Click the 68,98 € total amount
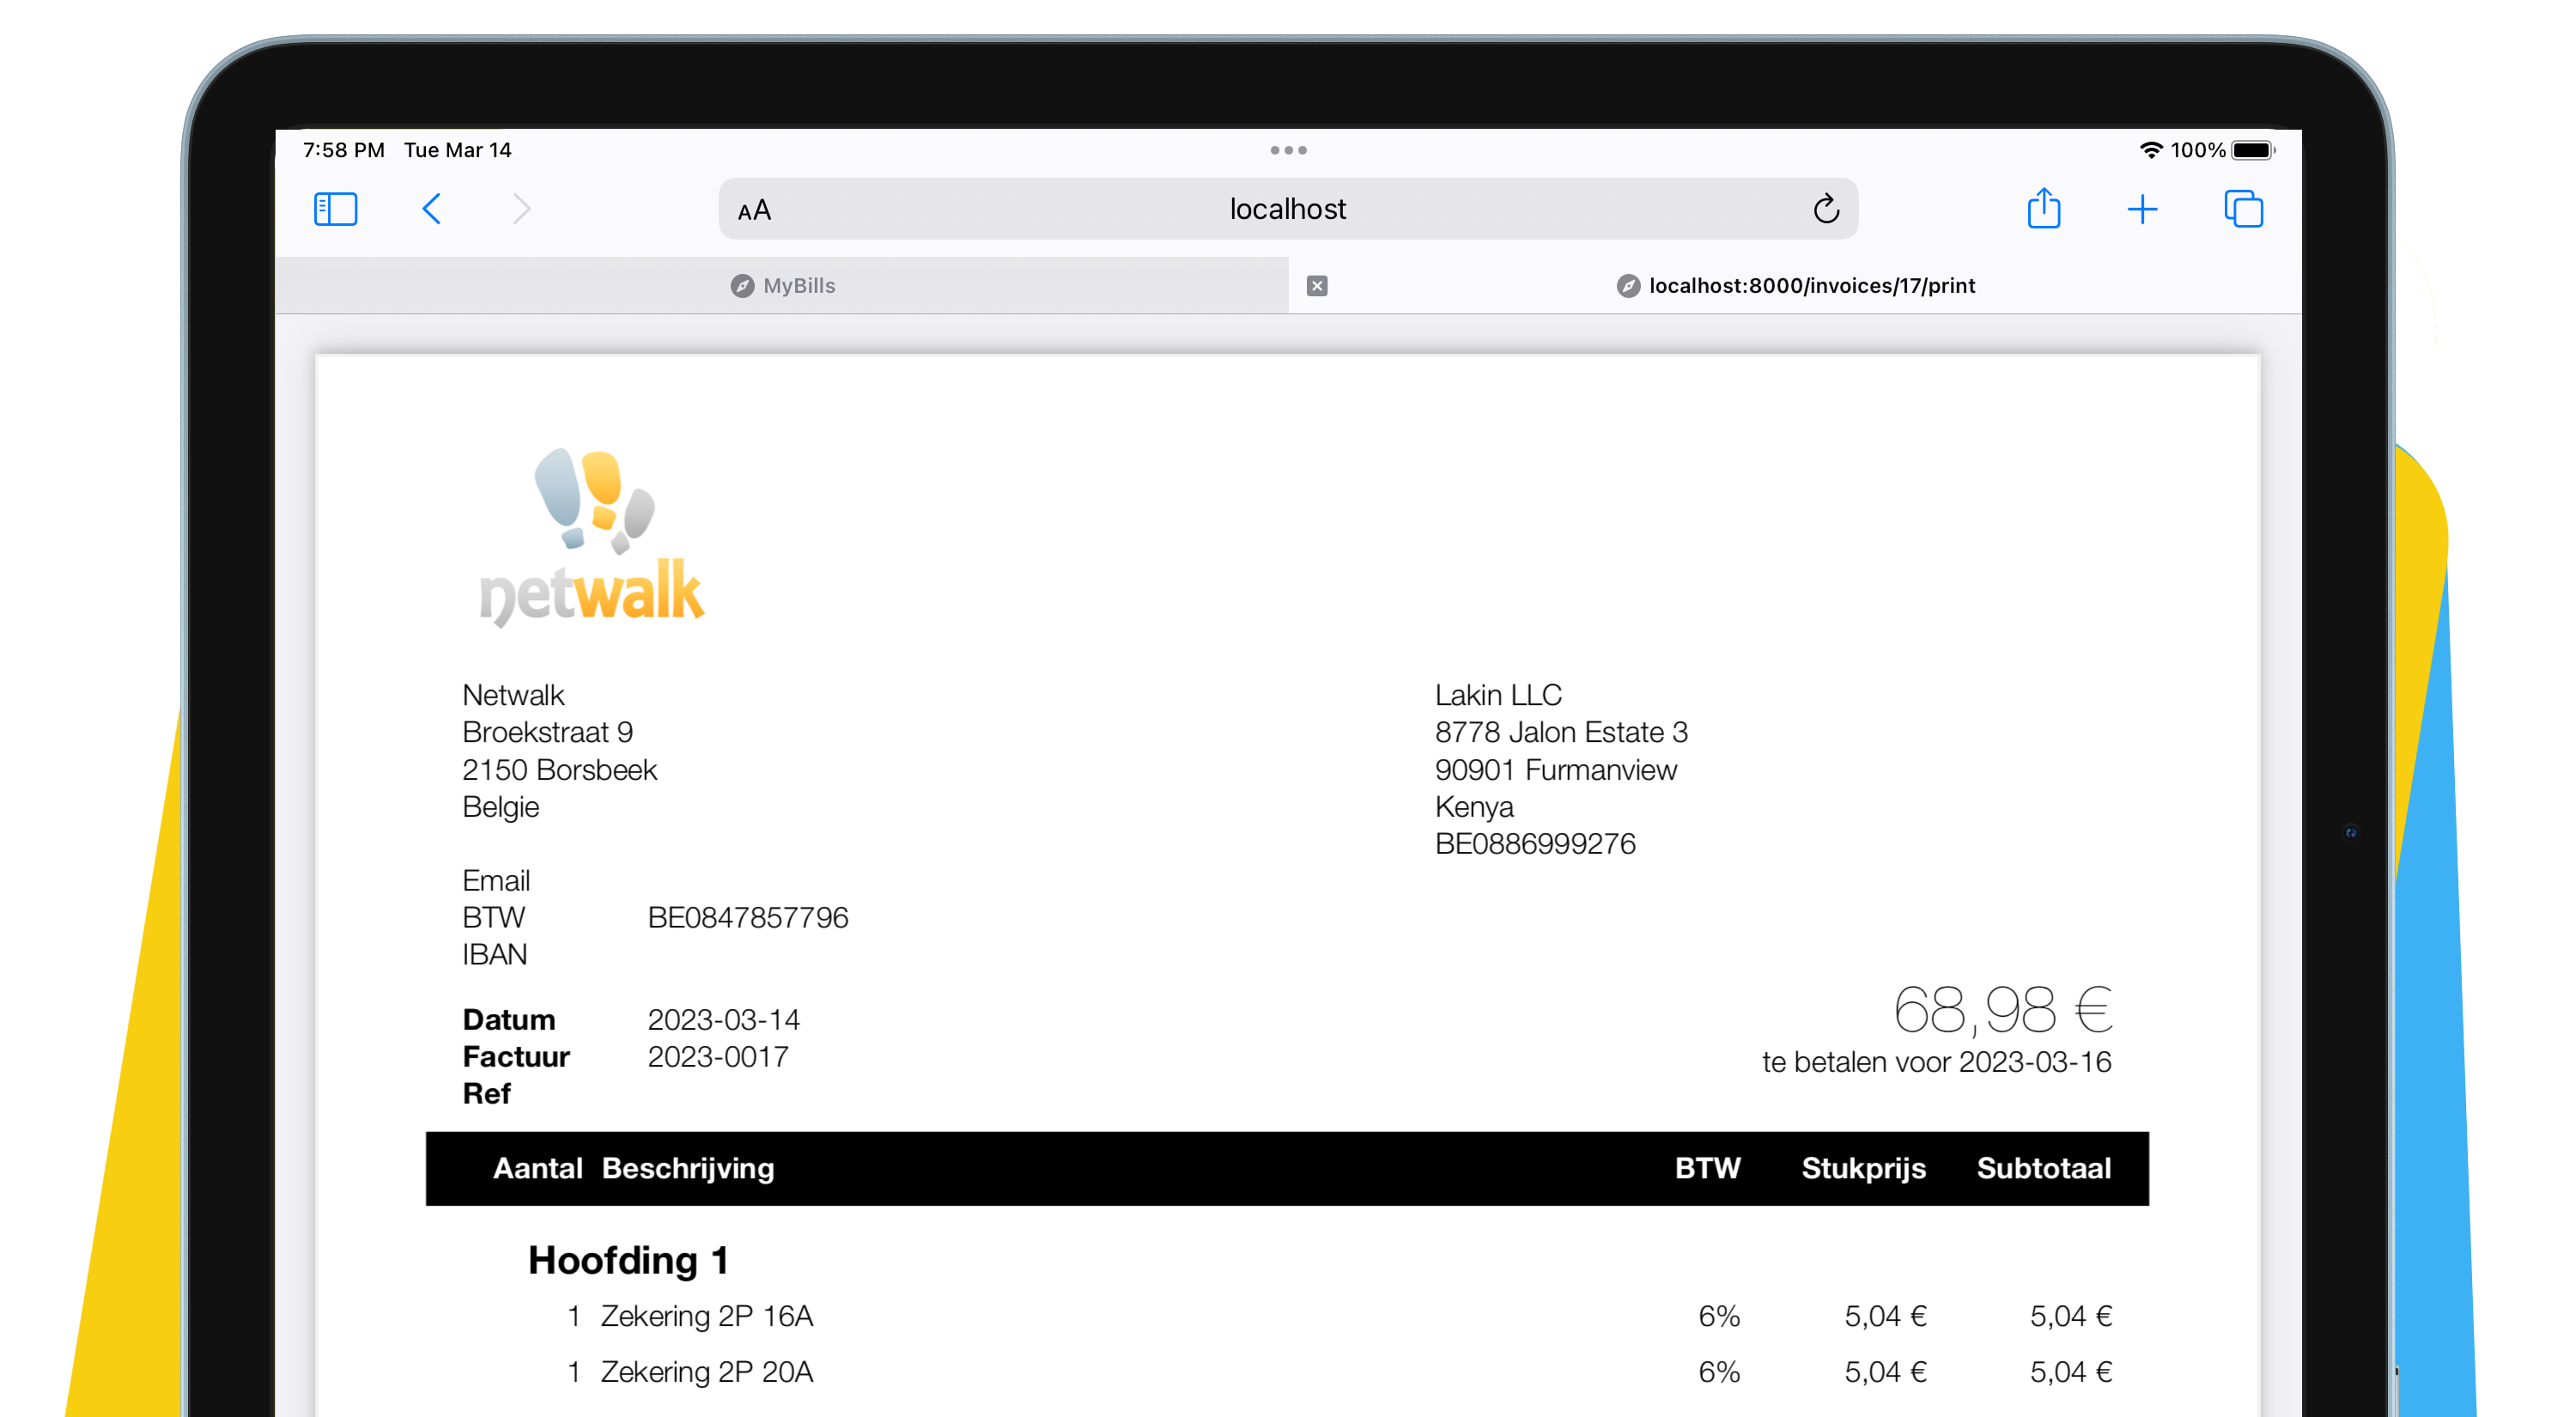 coord(2002,1009)
